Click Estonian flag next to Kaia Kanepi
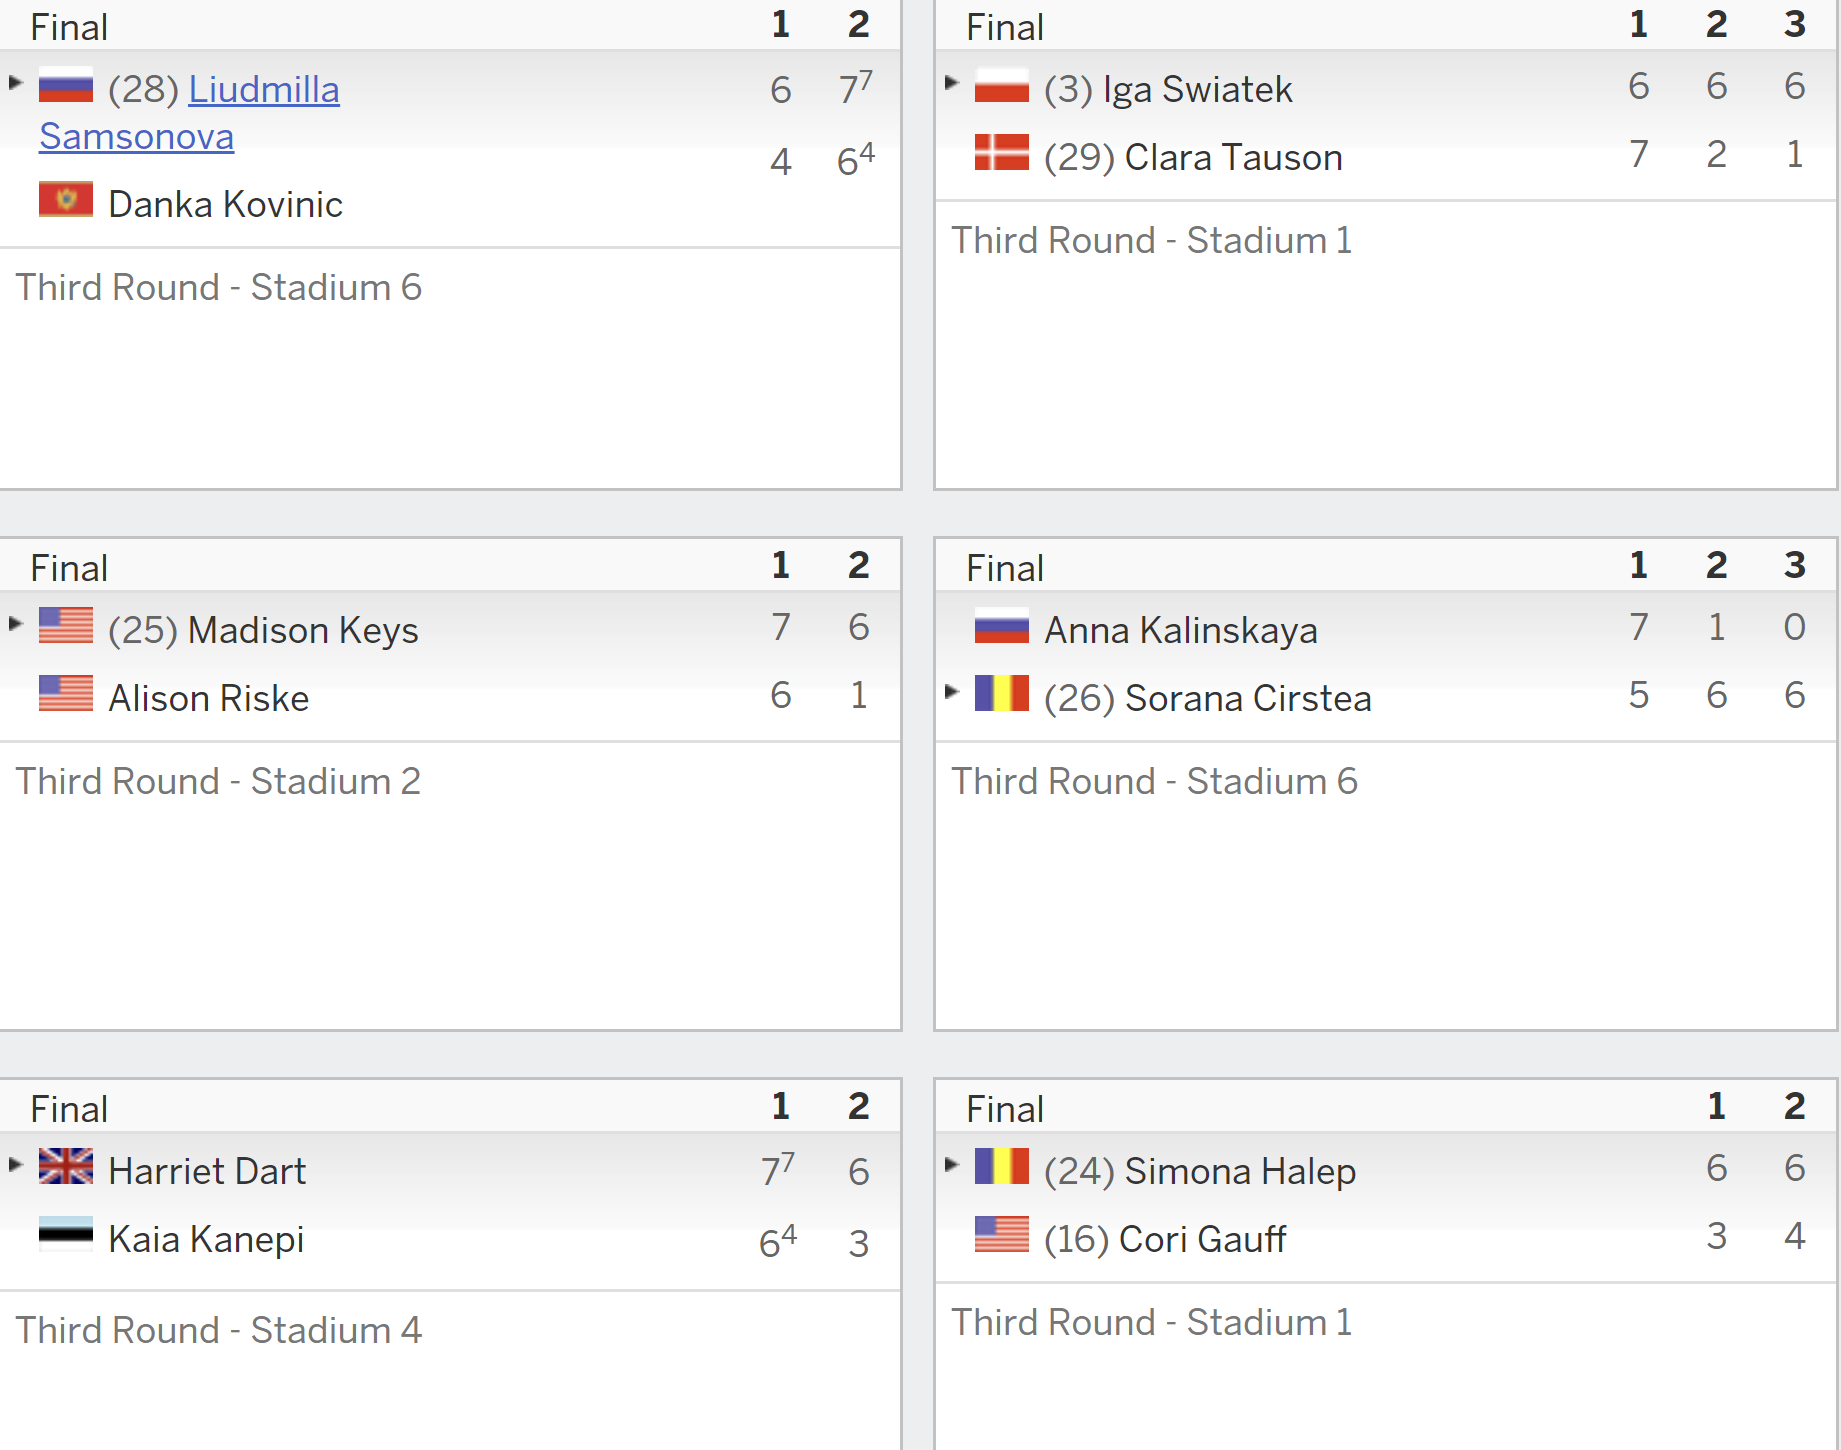Screen dimensions: 1841x1450 (66, 1234)
